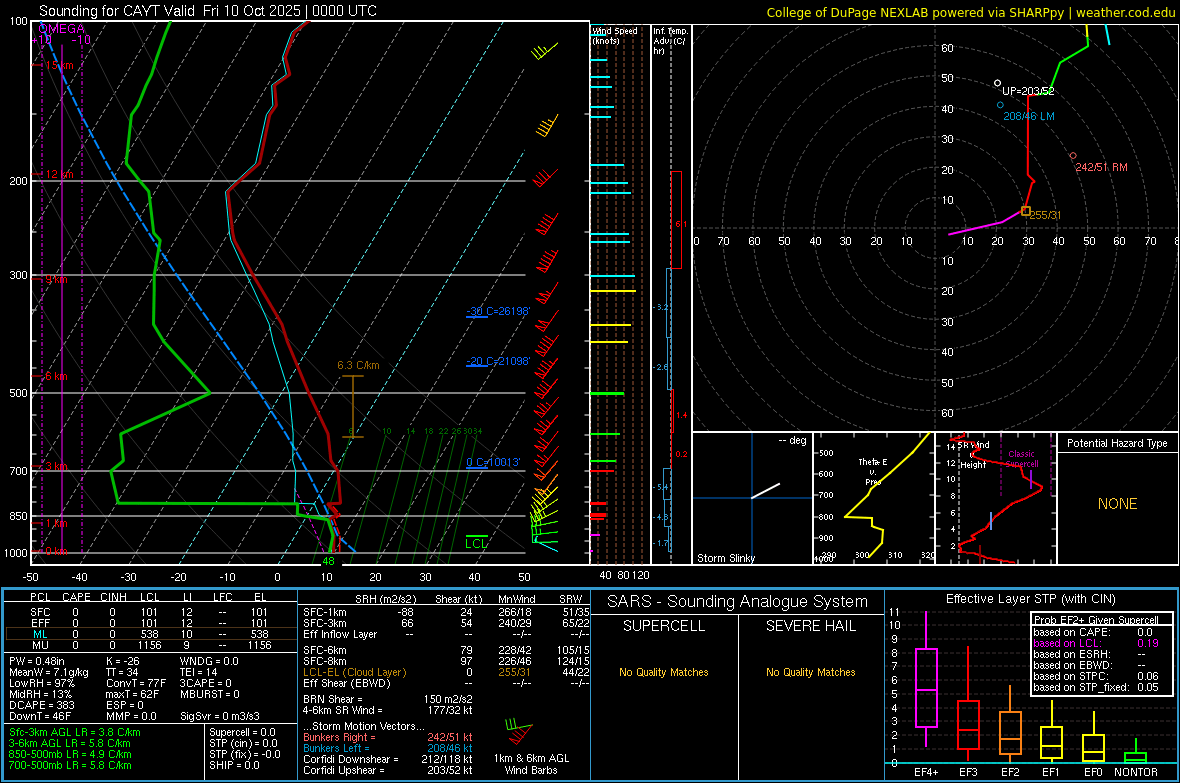The width and height of the screenshot is (1180, 783).
Task: Select the EFF parcel row
Action: (x=150, y=623)
